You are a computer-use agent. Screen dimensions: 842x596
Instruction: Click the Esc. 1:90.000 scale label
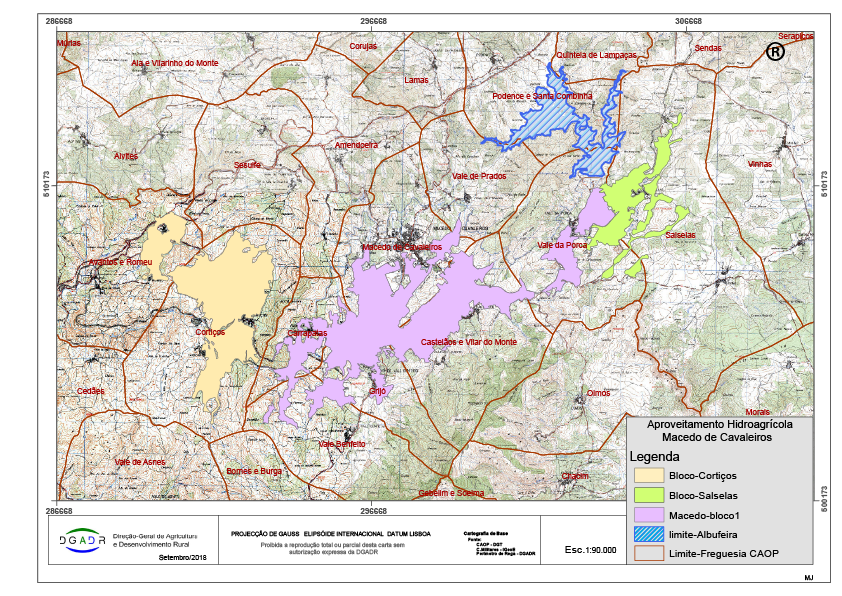coord(590,550)
